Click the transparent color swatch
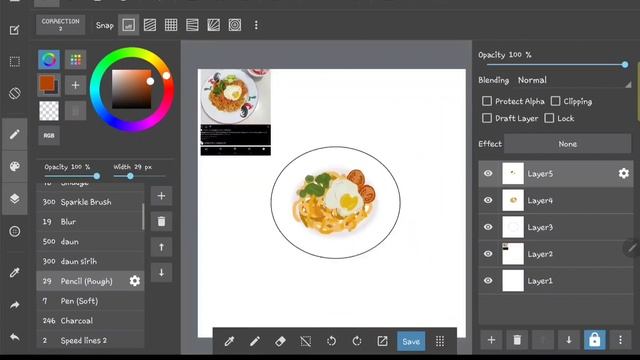Image resolution: width=640 pixels, height=360 pixels. click(x=49, y=111)
